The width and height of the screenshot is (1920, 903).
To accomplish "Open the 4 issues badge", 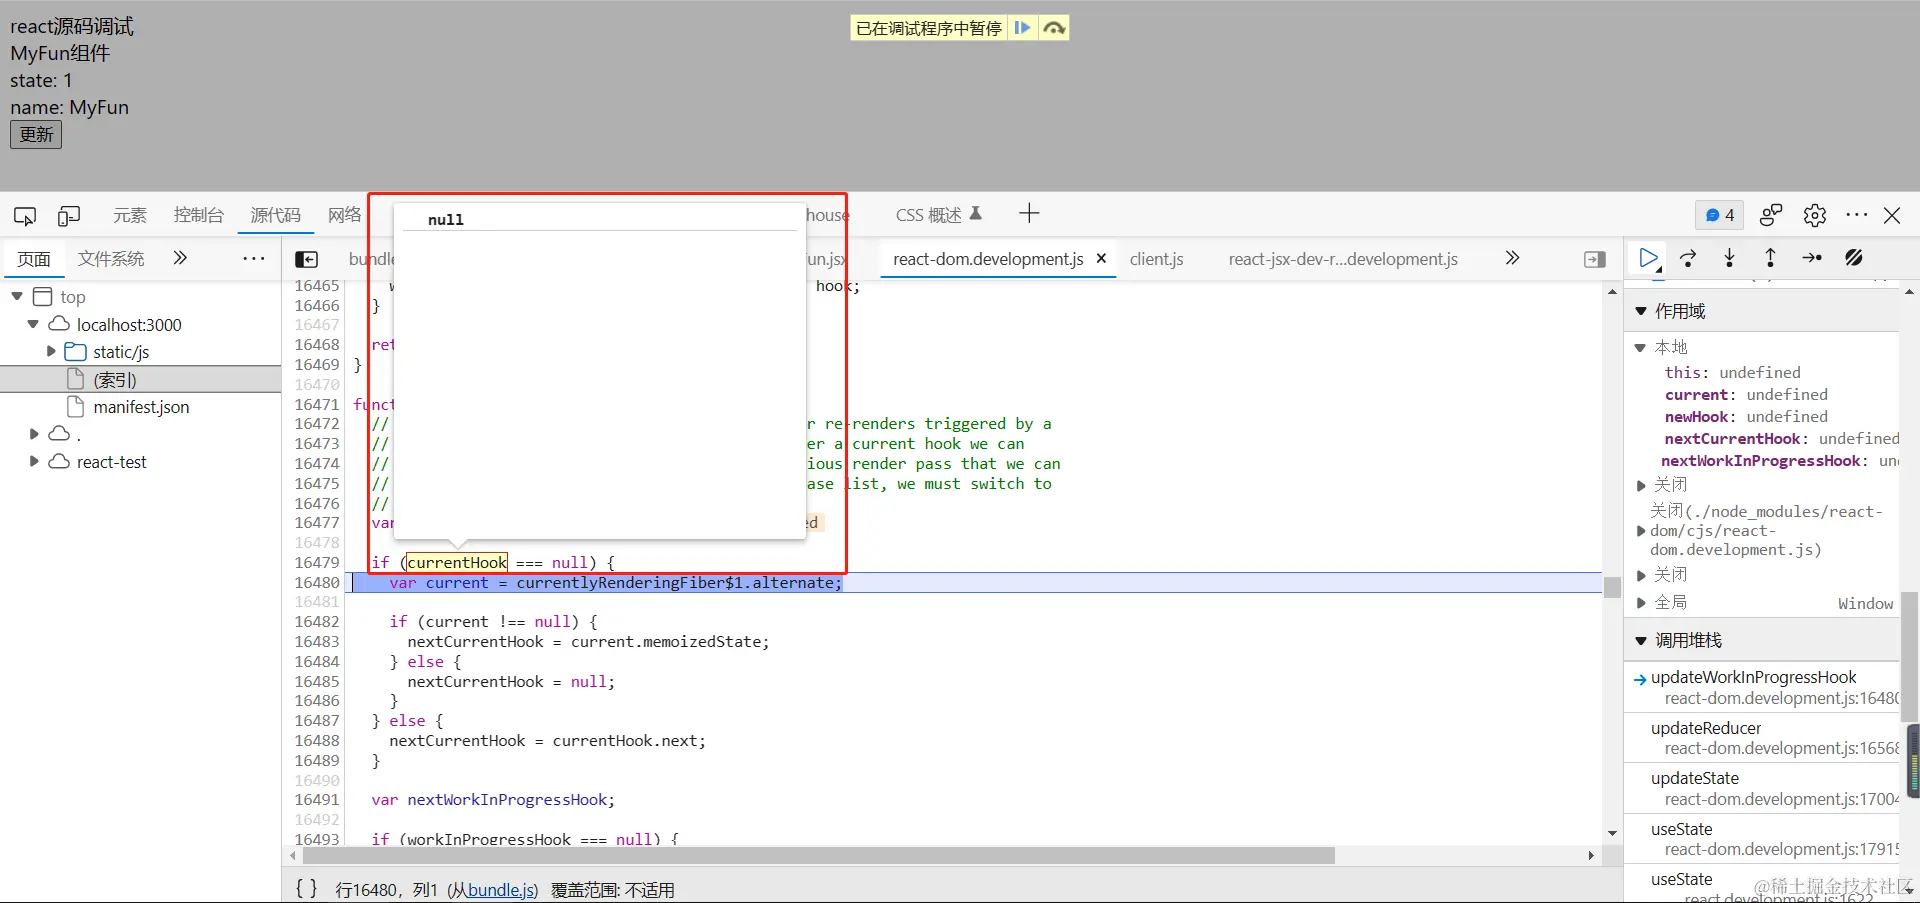I will [1719, 215].
